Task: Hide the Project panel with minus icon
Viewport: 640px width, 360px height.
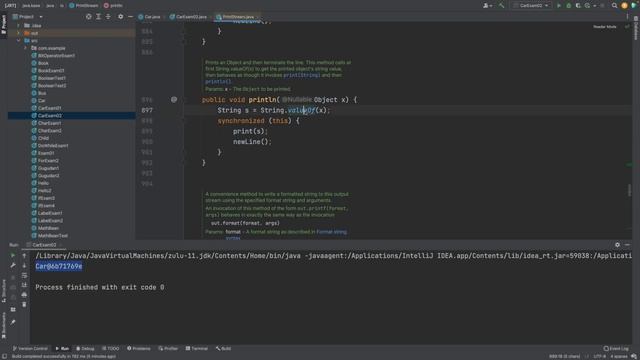Action: [x=130, y=17]
